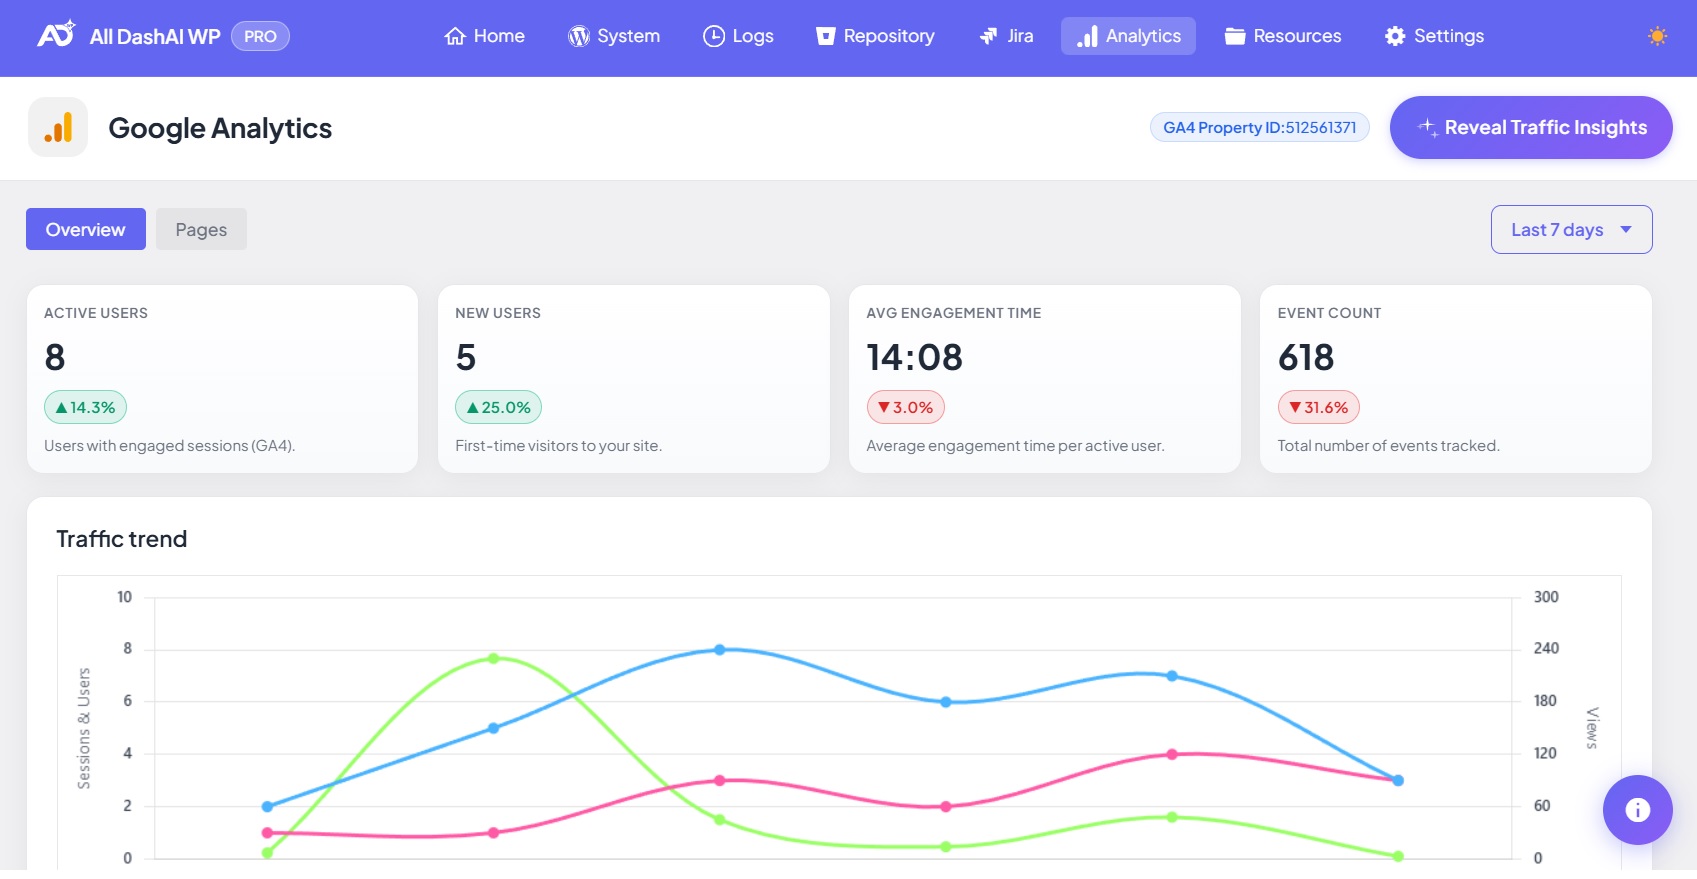The width and height of the screenshot is (1697, 879).
Task: Click the GA4 Property ID badge
Action: click(1259, 128)
